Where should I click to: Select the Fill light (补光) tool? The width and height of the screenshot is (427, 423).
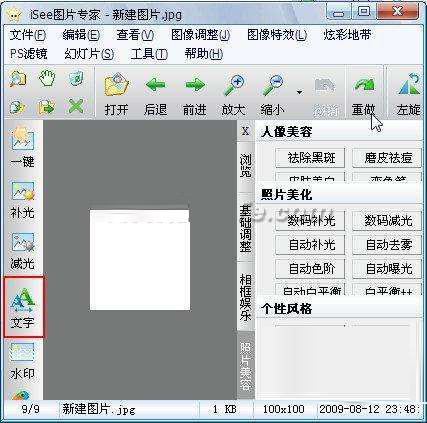22,199
